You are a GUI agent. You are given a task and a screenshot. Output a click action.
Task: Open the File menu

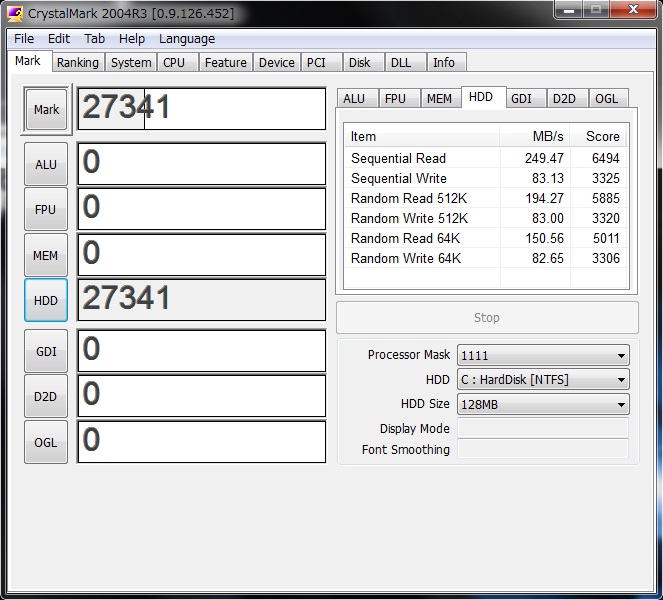24,38
